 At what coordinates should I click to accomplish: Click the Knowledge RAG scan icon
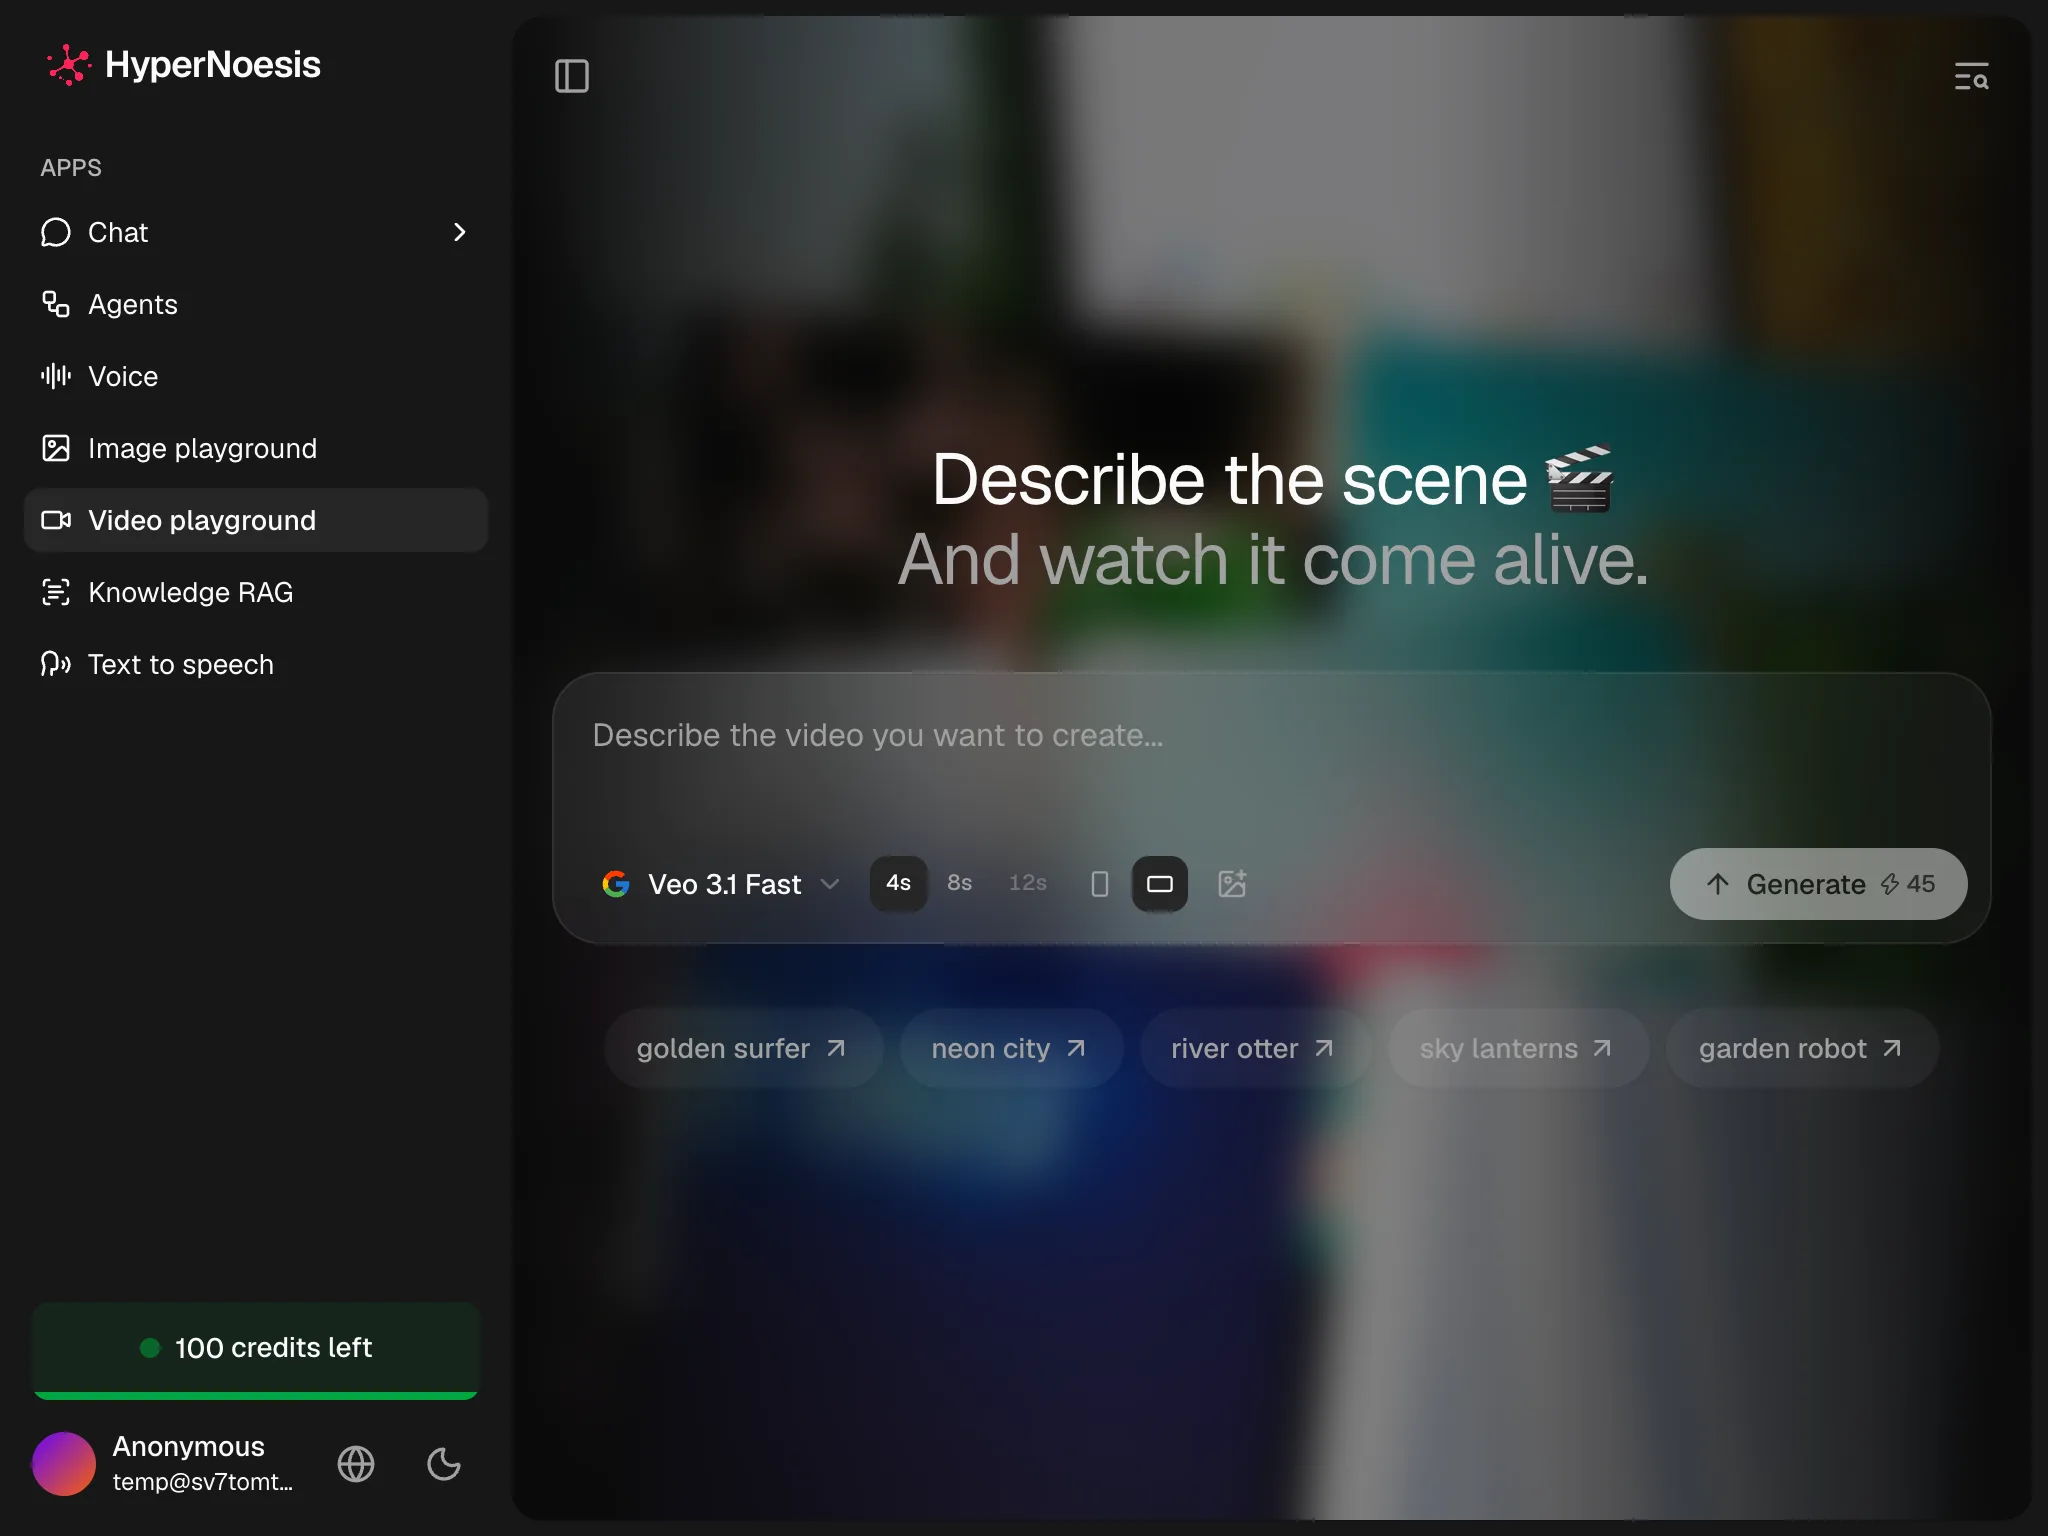point(56,592)
